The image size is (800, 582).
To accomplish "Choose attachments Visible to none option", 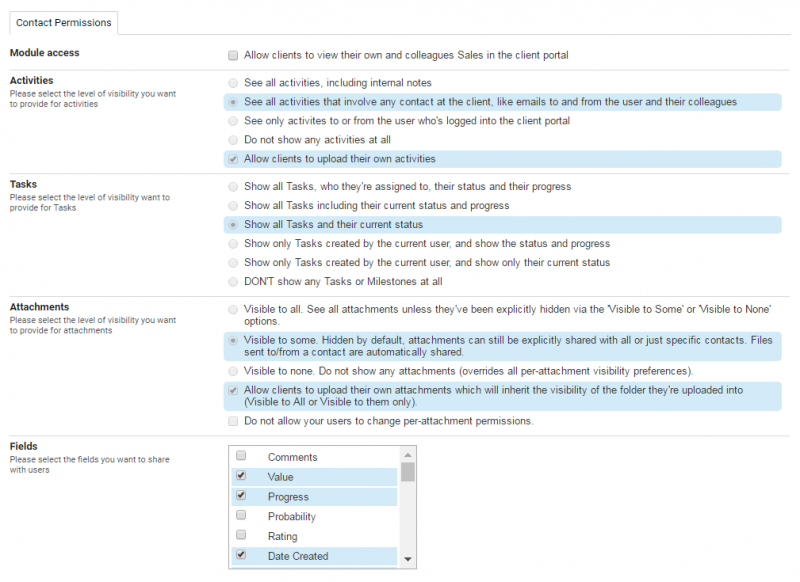I will point(233,371).
